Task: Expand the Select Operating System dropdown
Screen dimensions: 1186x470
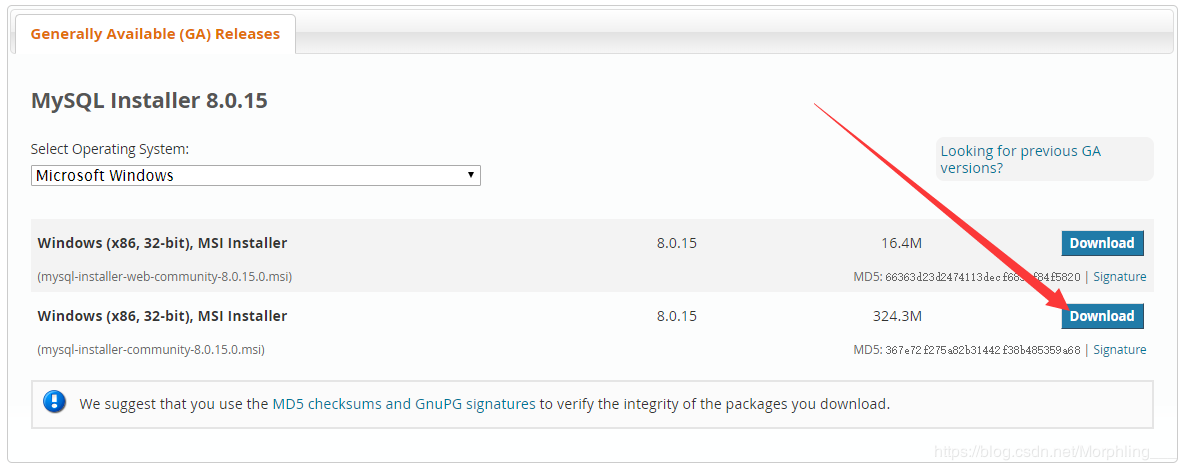Action: point(255,176)
